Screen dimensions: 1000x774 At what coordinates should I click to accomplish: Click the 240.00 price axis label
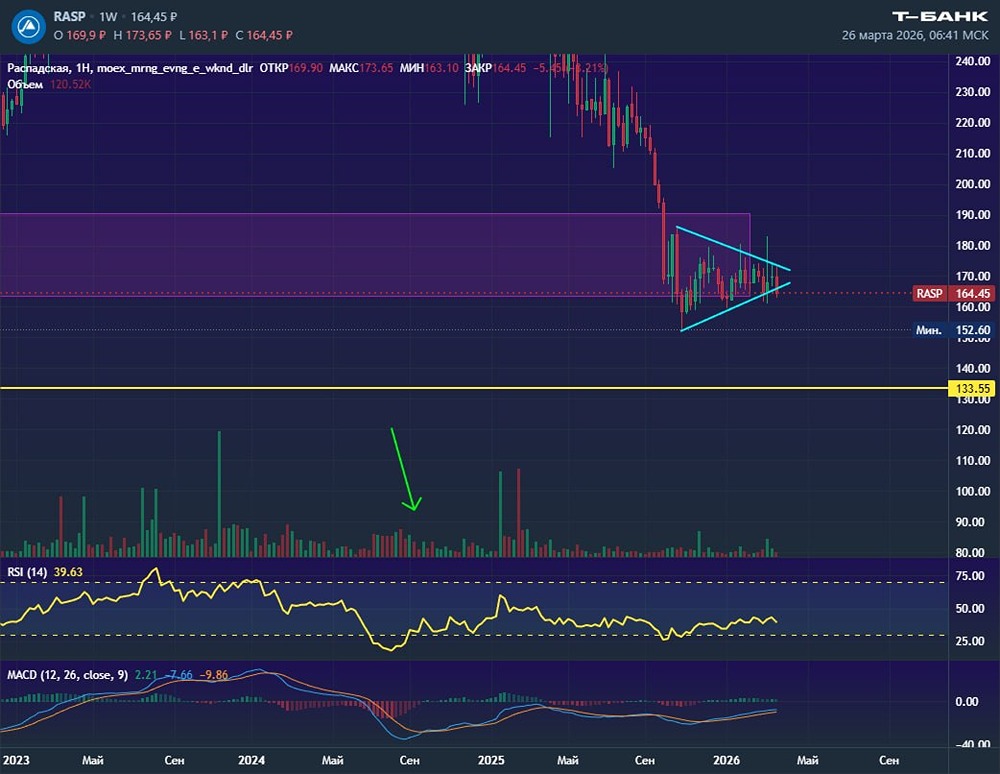973,61
